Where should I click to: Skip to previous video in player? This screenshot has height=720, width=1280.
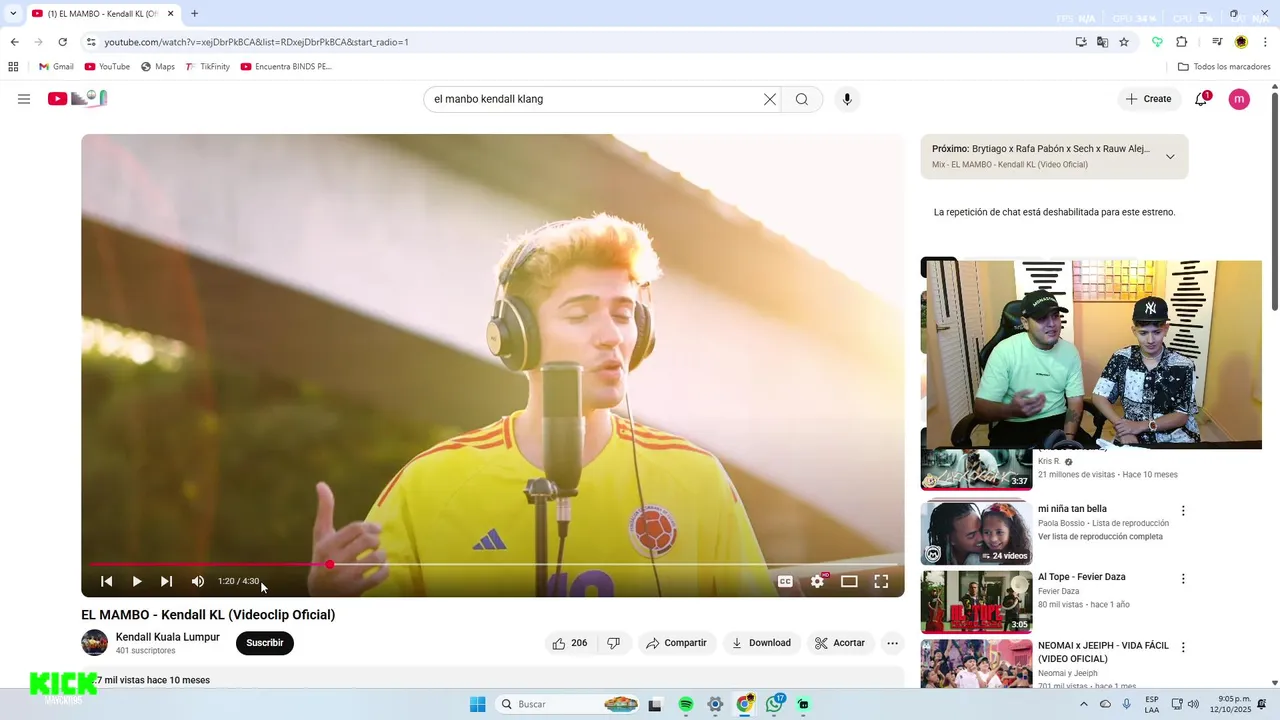point(107,581)
